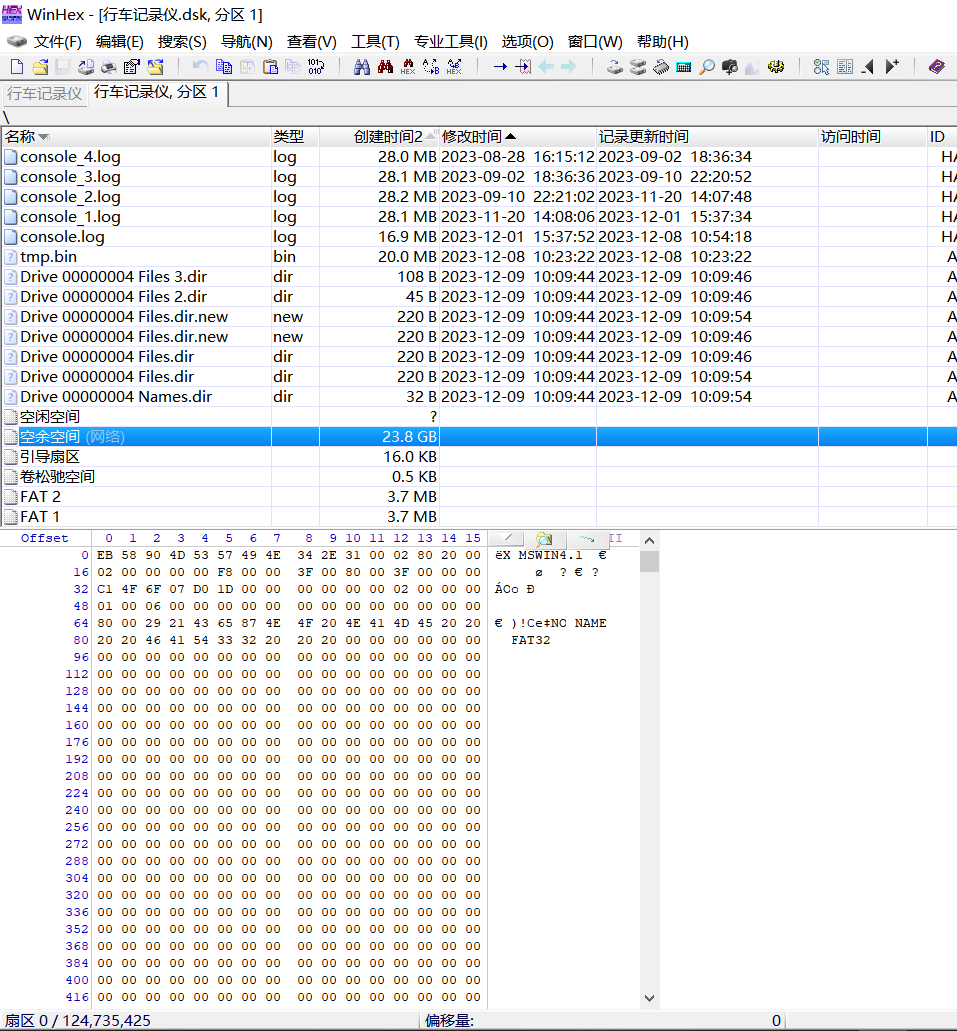Click the 偏移量 status bar field

click(603, 1020)
